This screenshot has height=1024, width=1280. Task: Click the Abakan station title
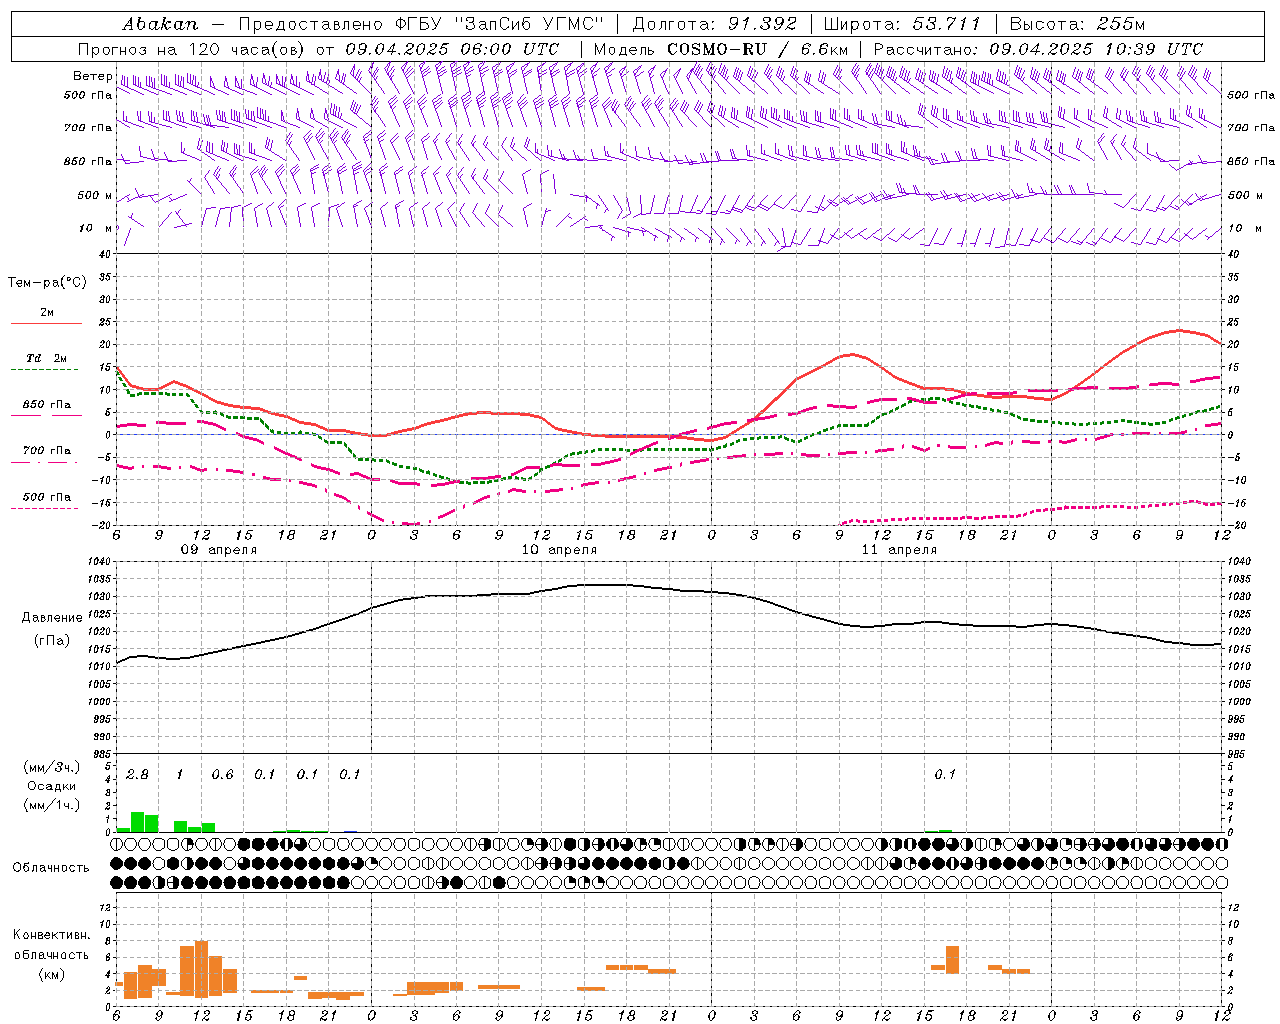click(160, 24)
